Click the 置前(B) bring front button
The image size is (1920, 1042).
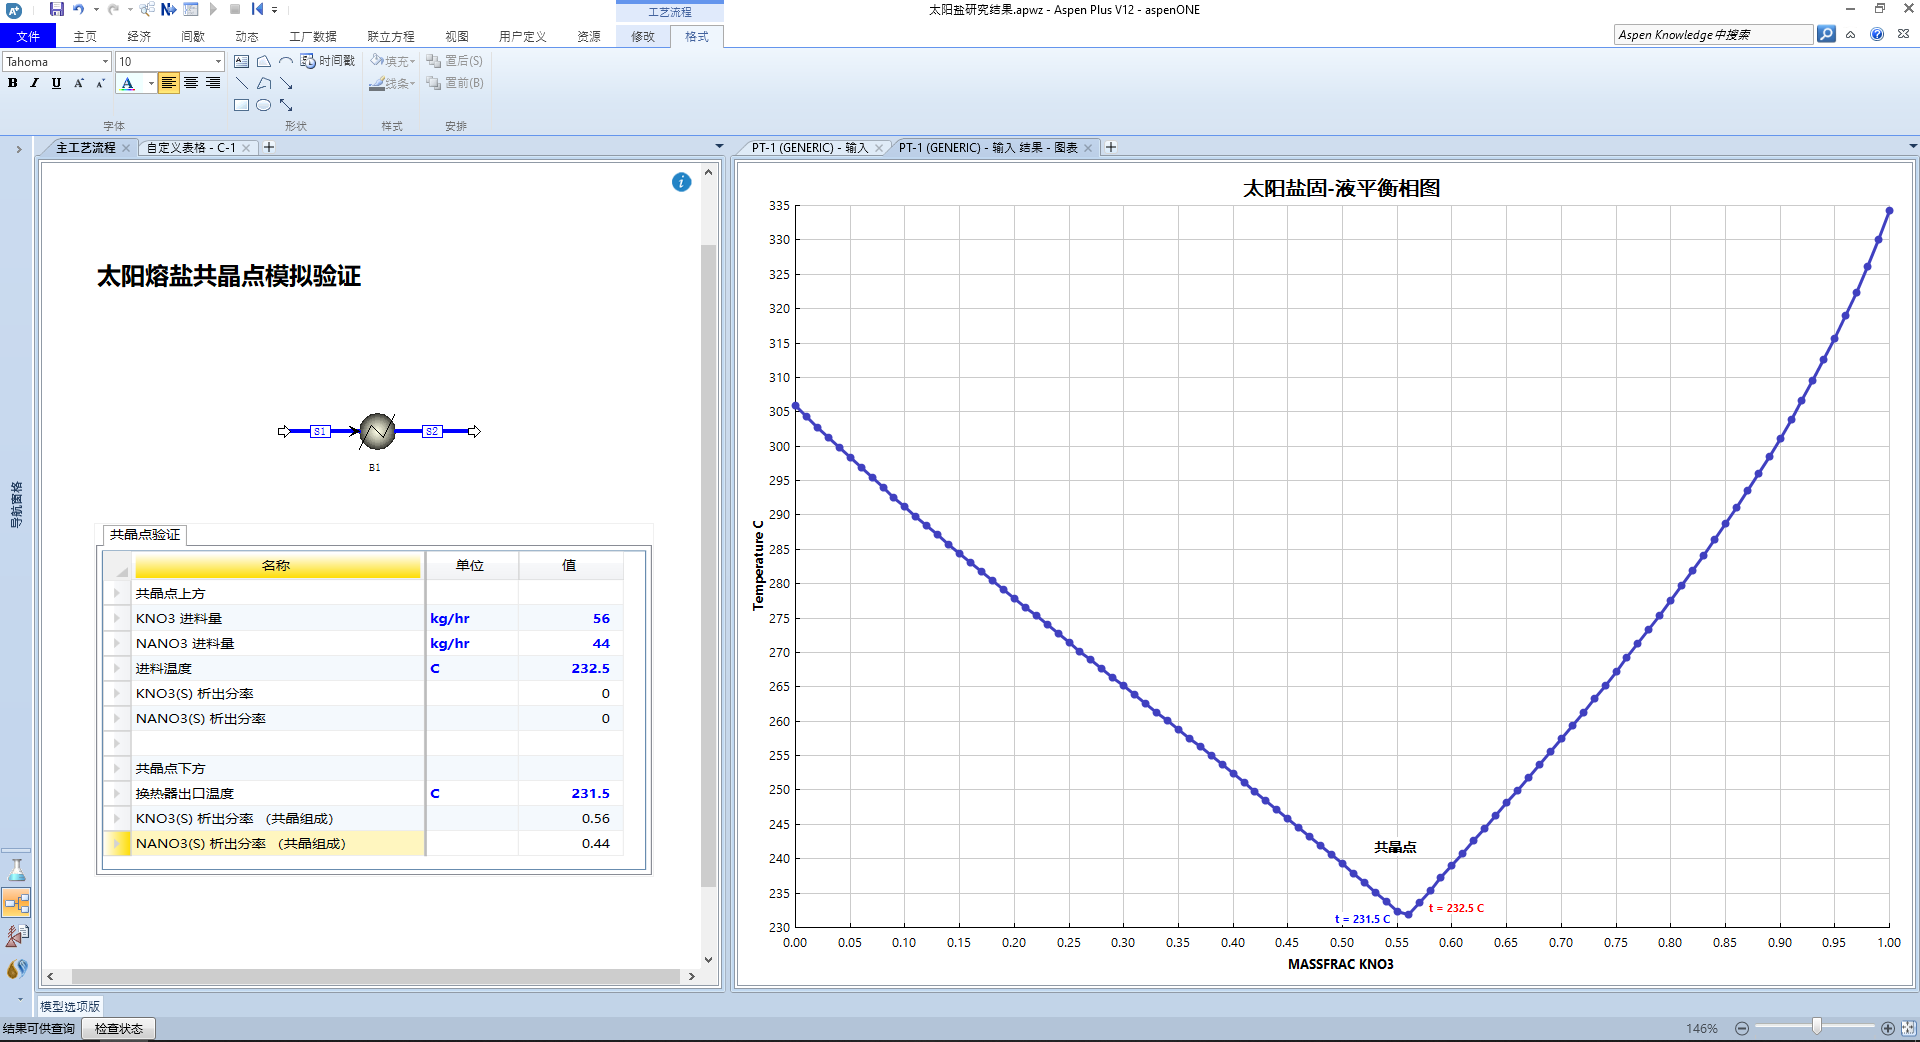(x=455, y=83)
